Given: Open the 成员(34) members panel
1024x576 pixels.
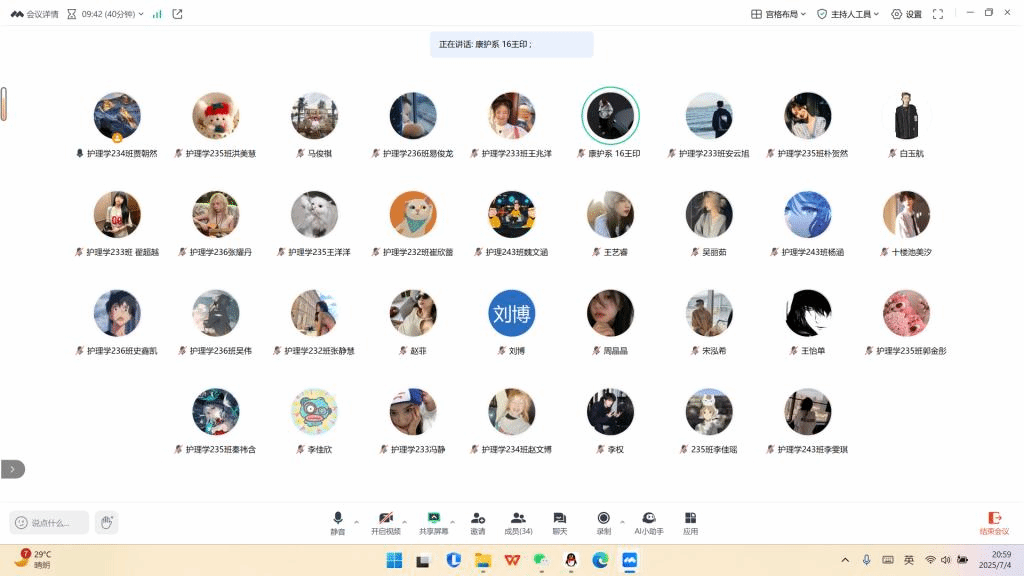Looking at the screenshot, I should [518, 522].
